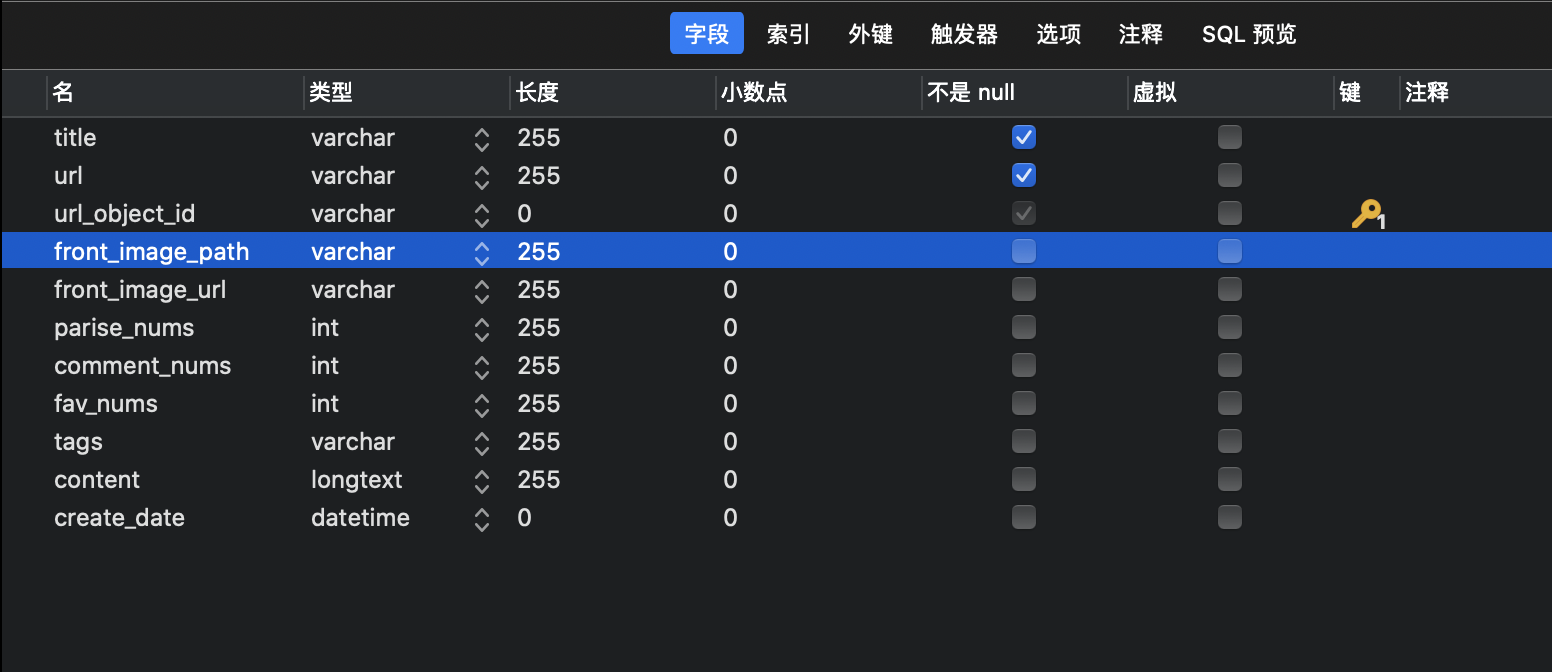
Task: Enable virtual checkbox for tags
Action: point(1230,441)
